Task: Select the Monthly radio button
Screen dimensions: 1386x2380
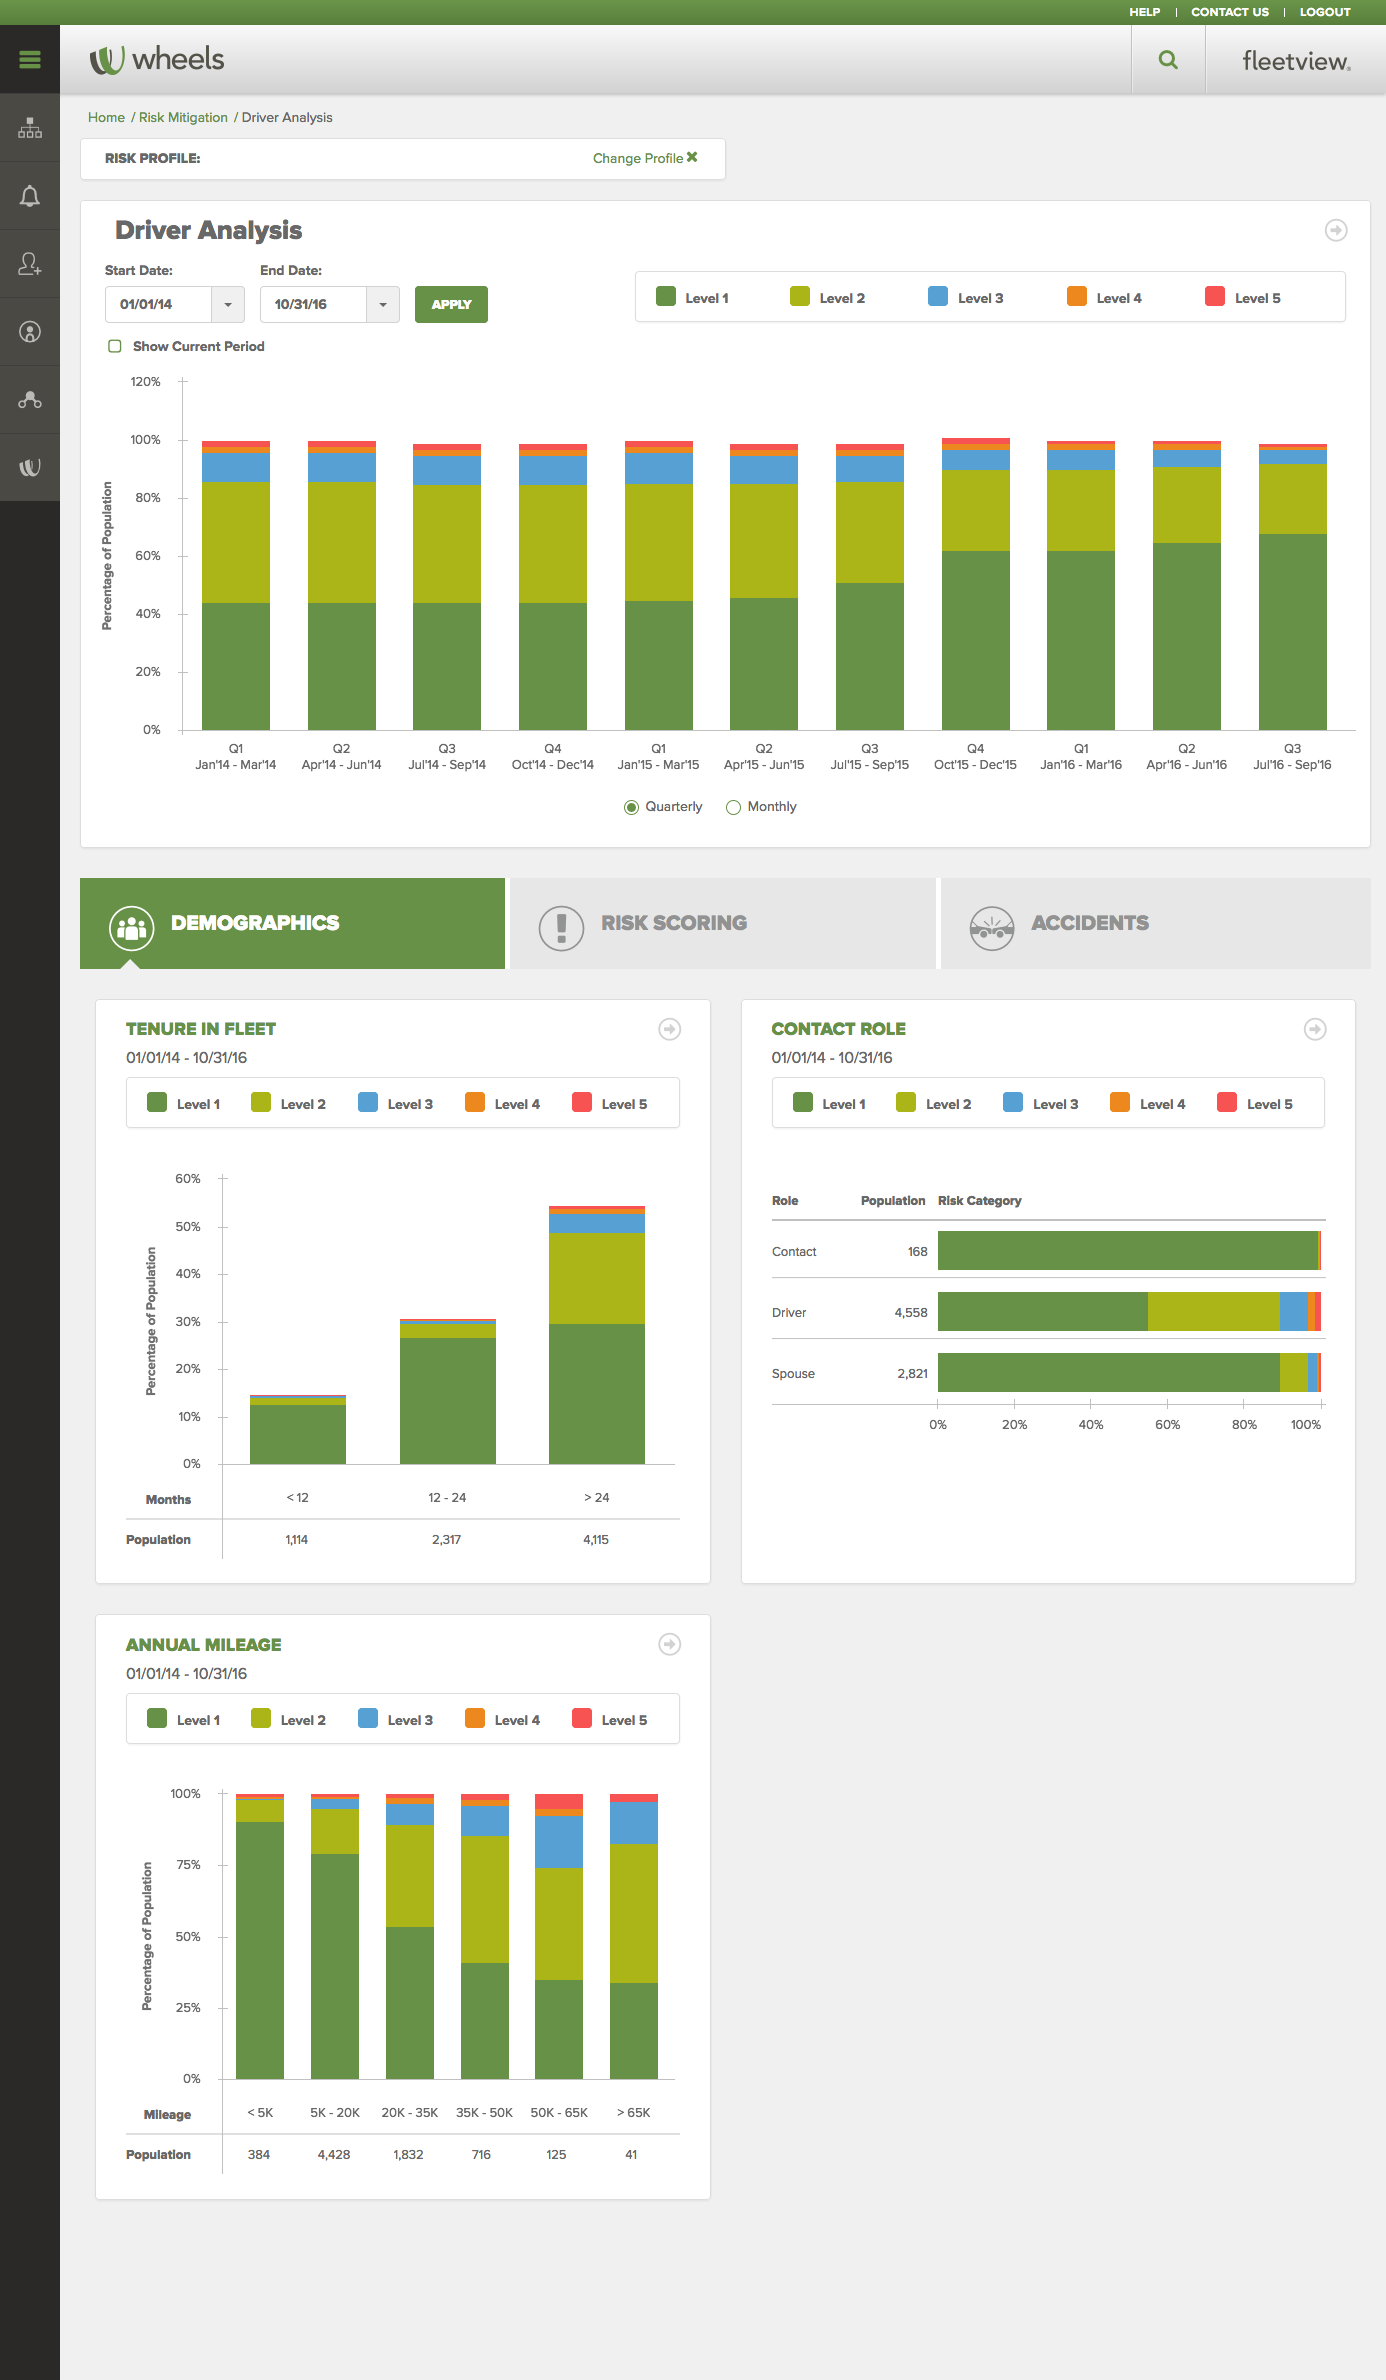Action: 734,807
